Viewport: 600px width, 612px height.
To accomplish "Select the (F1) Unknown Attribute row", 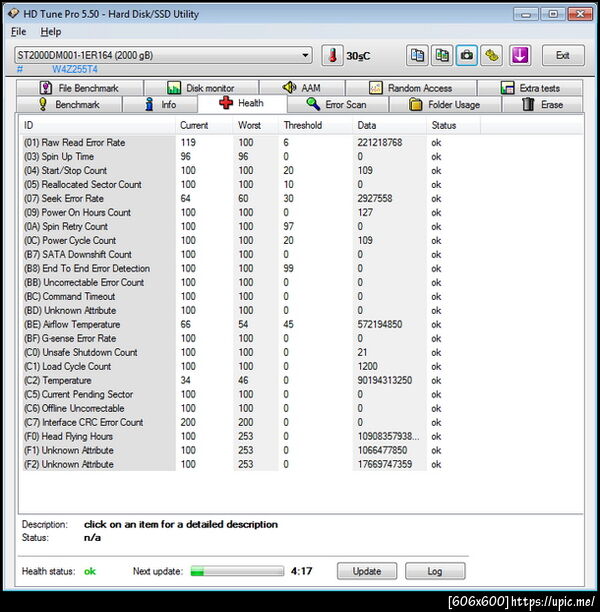I will coord(252,450).
